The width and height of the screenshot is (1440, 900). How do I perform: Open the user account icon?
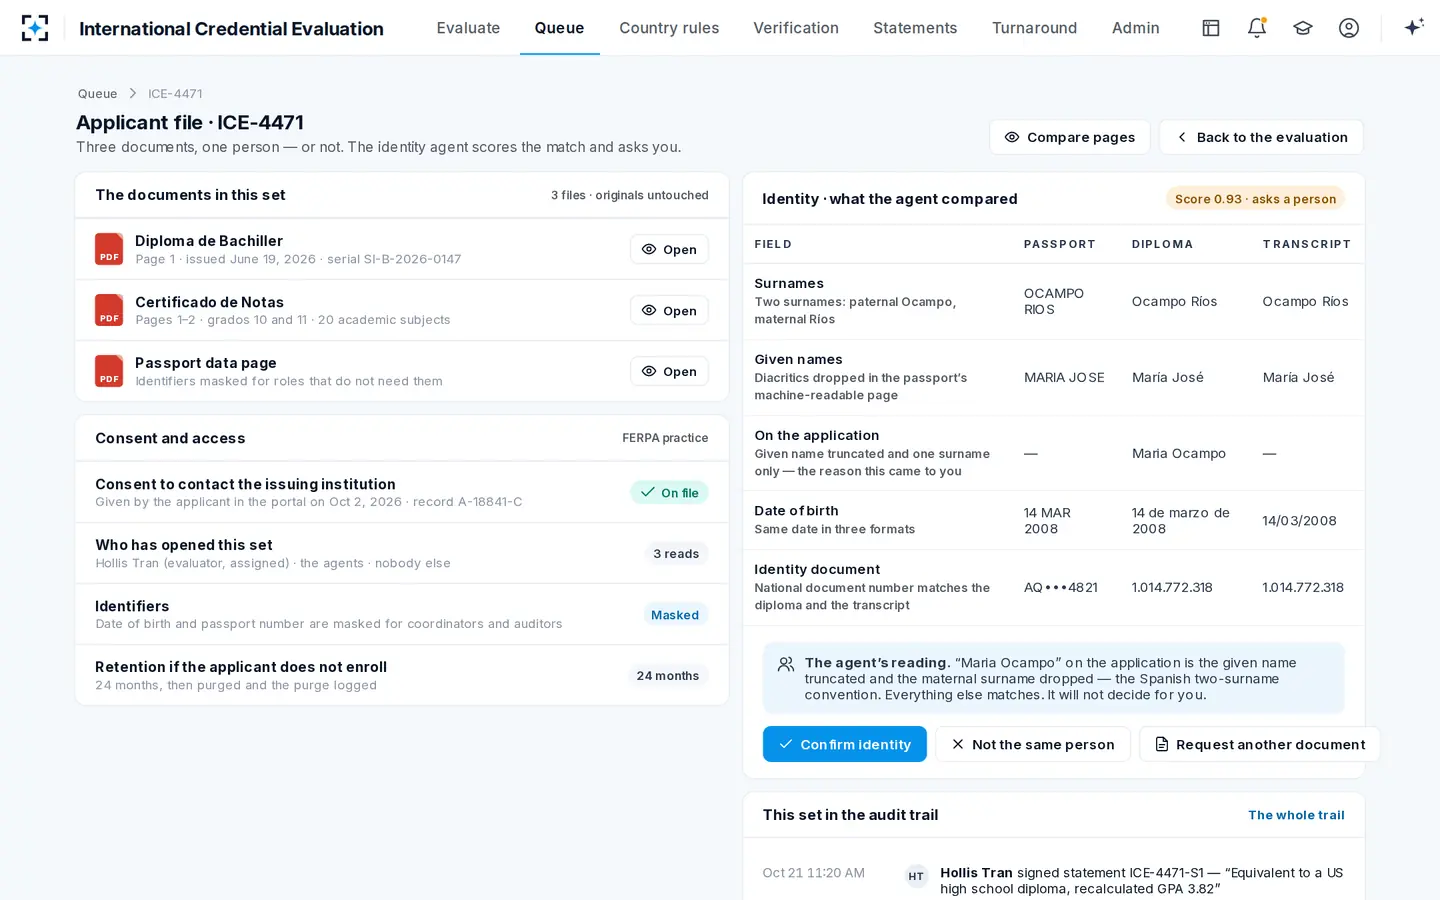click(x=1349, y=28)
